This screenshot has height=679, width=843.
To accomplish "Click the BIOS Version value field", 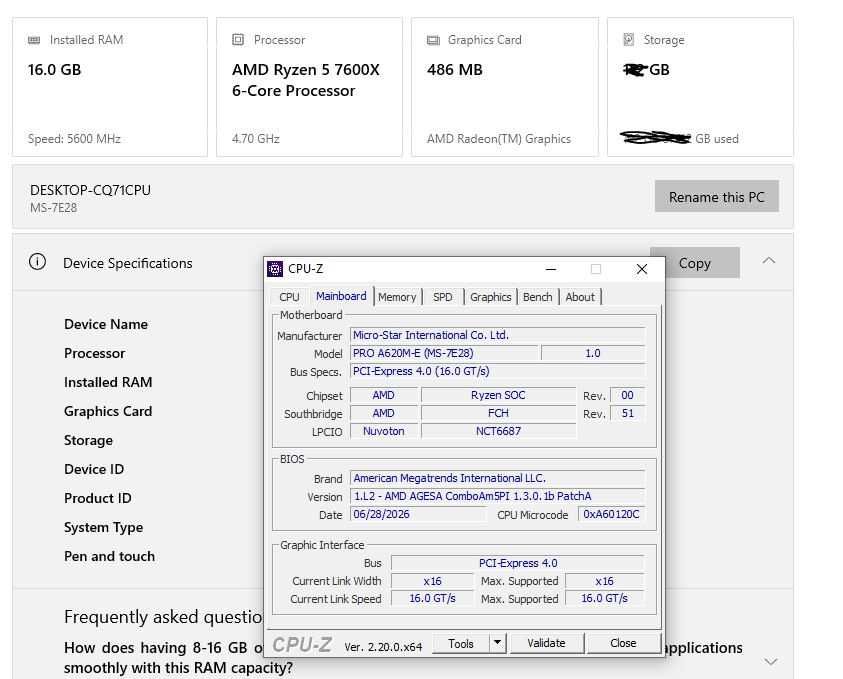I will pyautogui.click(x=498, y=496).
